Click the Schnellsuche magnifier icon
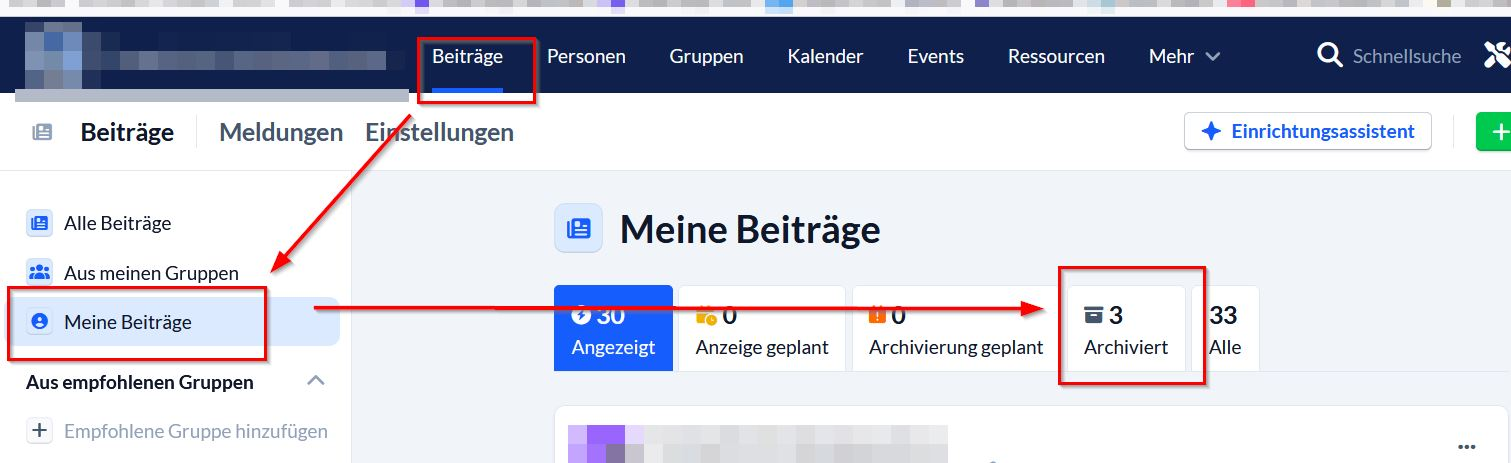Screen dimensions: 1511x463 [1329, 56]
